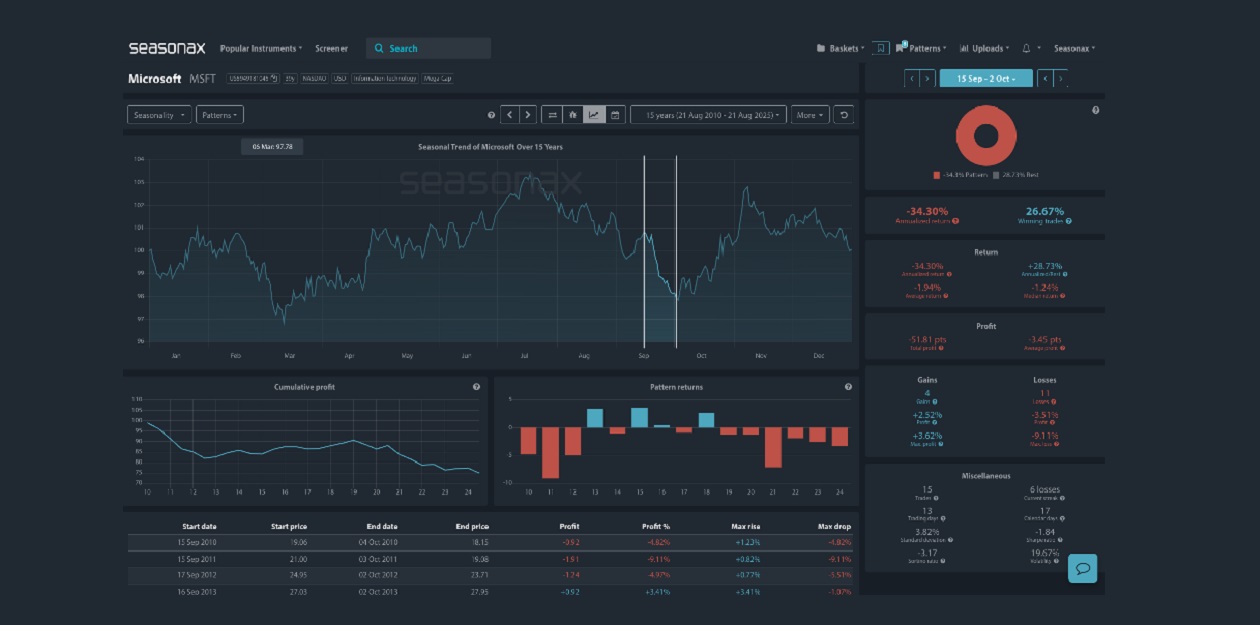1260x625 pixels.
Task: Open the 15 Sep – 2 Oct pattern dropdown
Action: click(x=985, y=78)
